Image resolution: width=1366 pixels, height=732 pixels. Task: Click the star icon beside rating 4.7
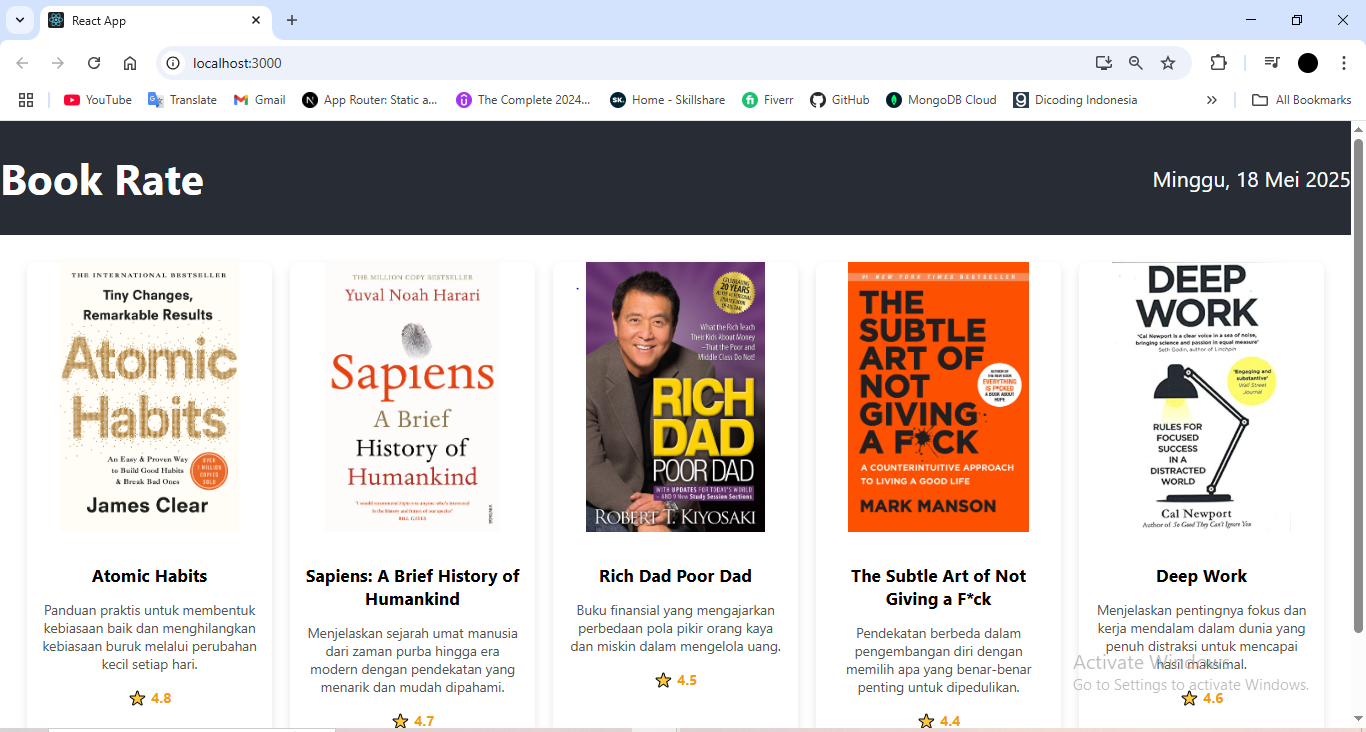(400, 721)
